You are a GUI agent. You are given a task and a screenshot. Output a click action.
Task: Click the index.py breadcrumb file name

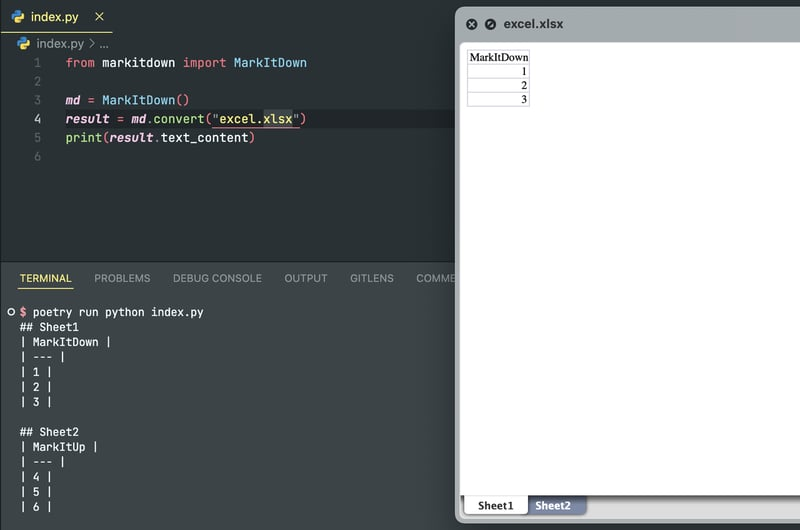pos(60,44)
